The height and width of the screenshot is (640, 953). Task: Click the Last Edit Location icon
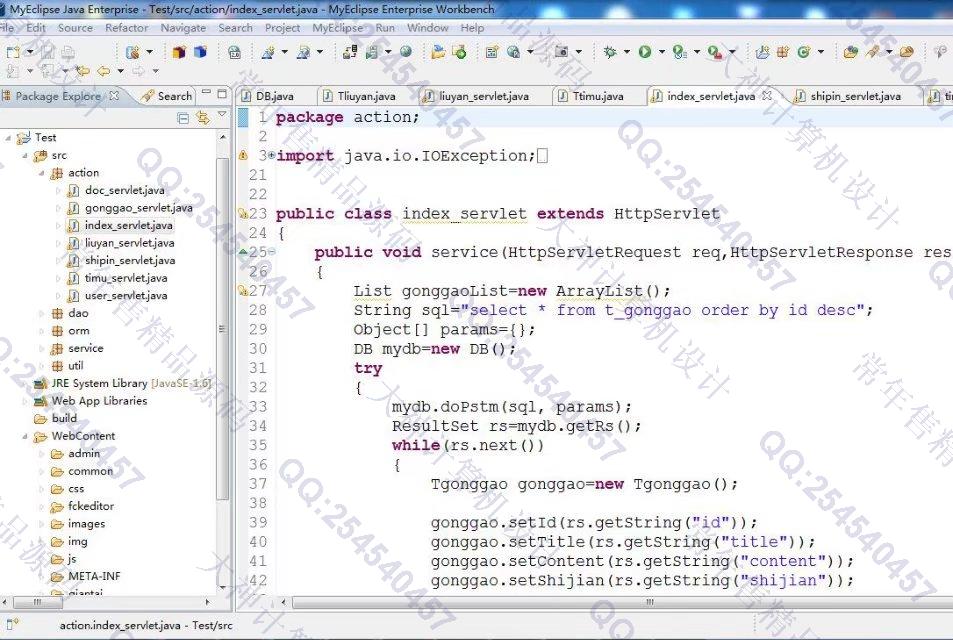pos(81,71)
